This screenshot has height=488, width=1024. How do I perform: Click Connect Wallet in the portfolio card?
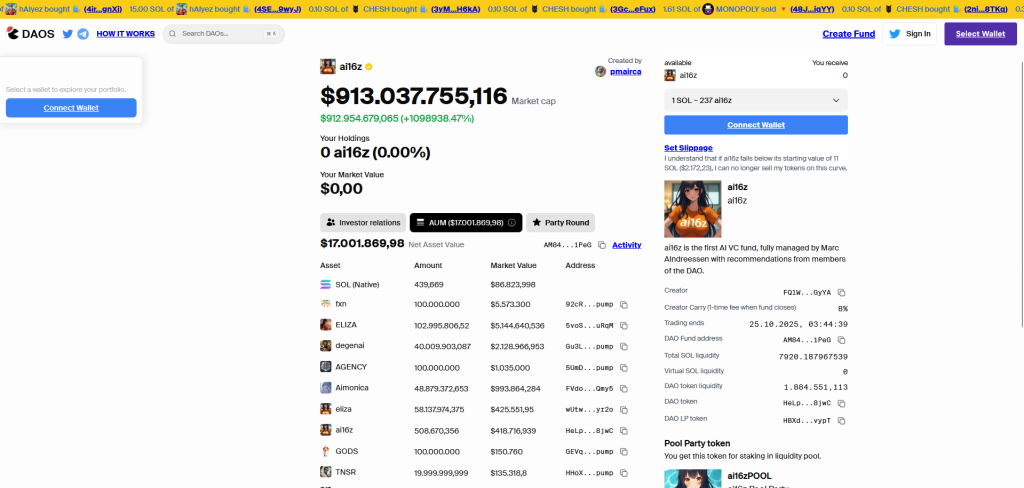[x=71, y=108]
